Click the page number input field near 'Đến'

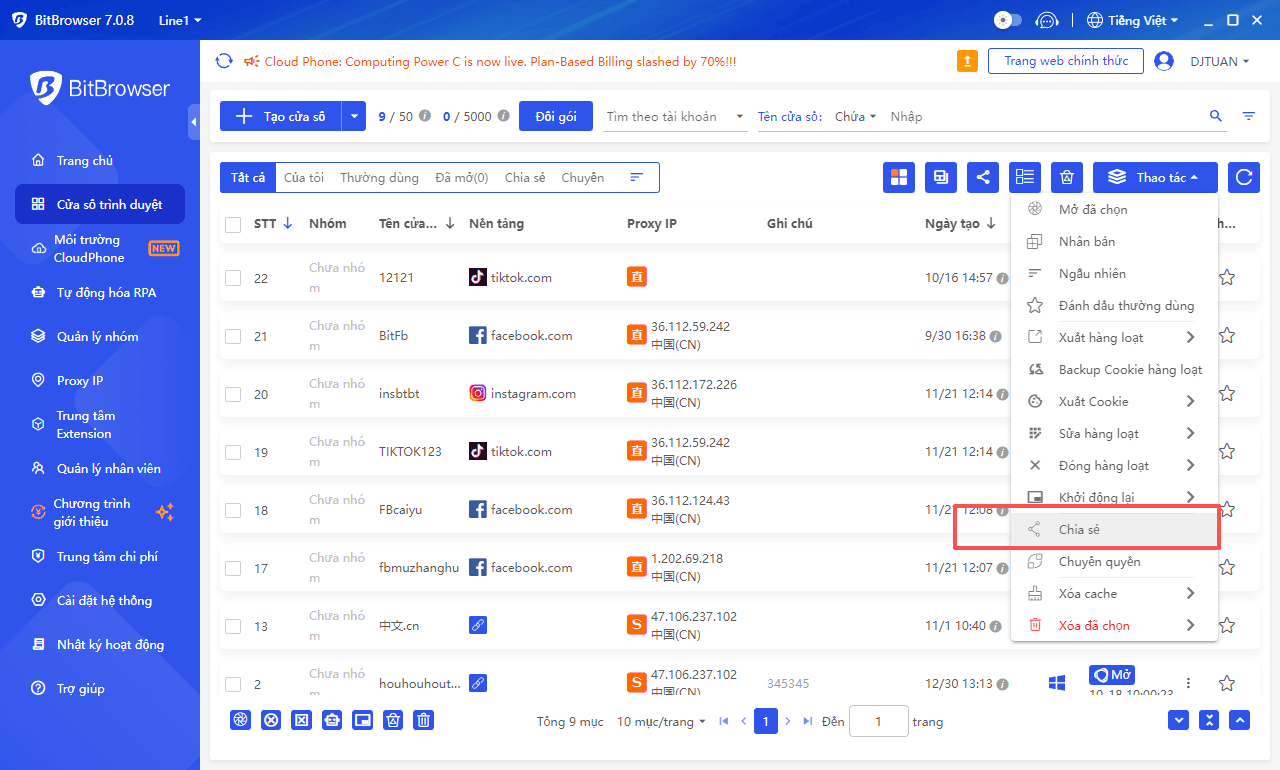(x=878, y=721)
